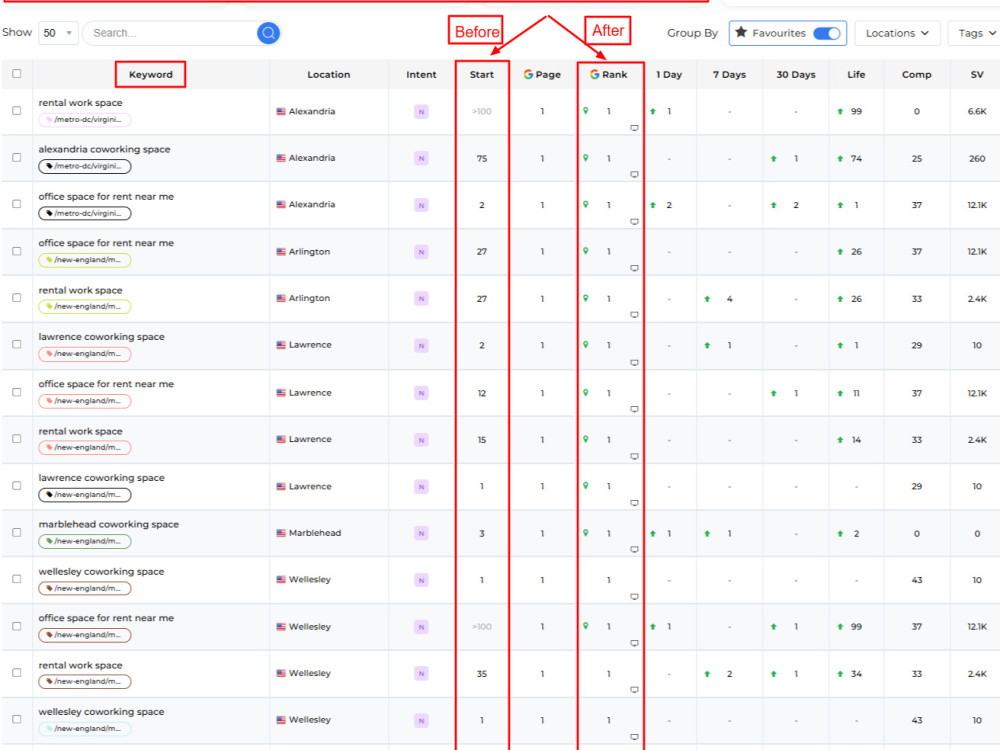This screenshot has width=1000, height=750.
Task: Click tag pill under alexandria coworking space keyword
Action: [x=85, y=166]
